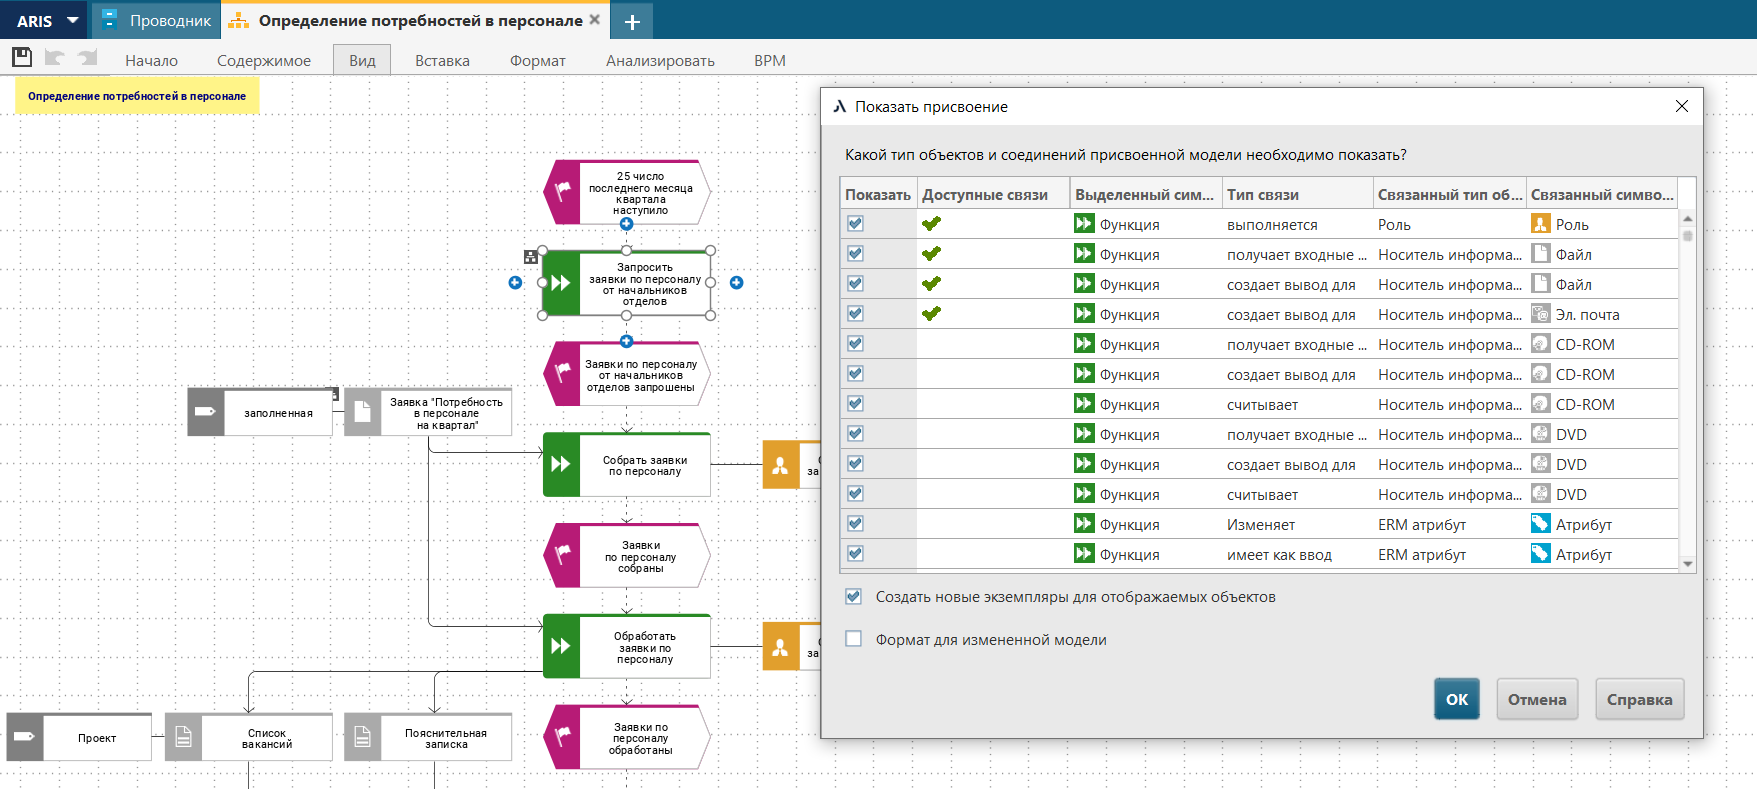This screenshot has width=1757, height=789.
Task: Uncheck Показать for считывает CD-ROM row
Action: [x=855, y=403]
